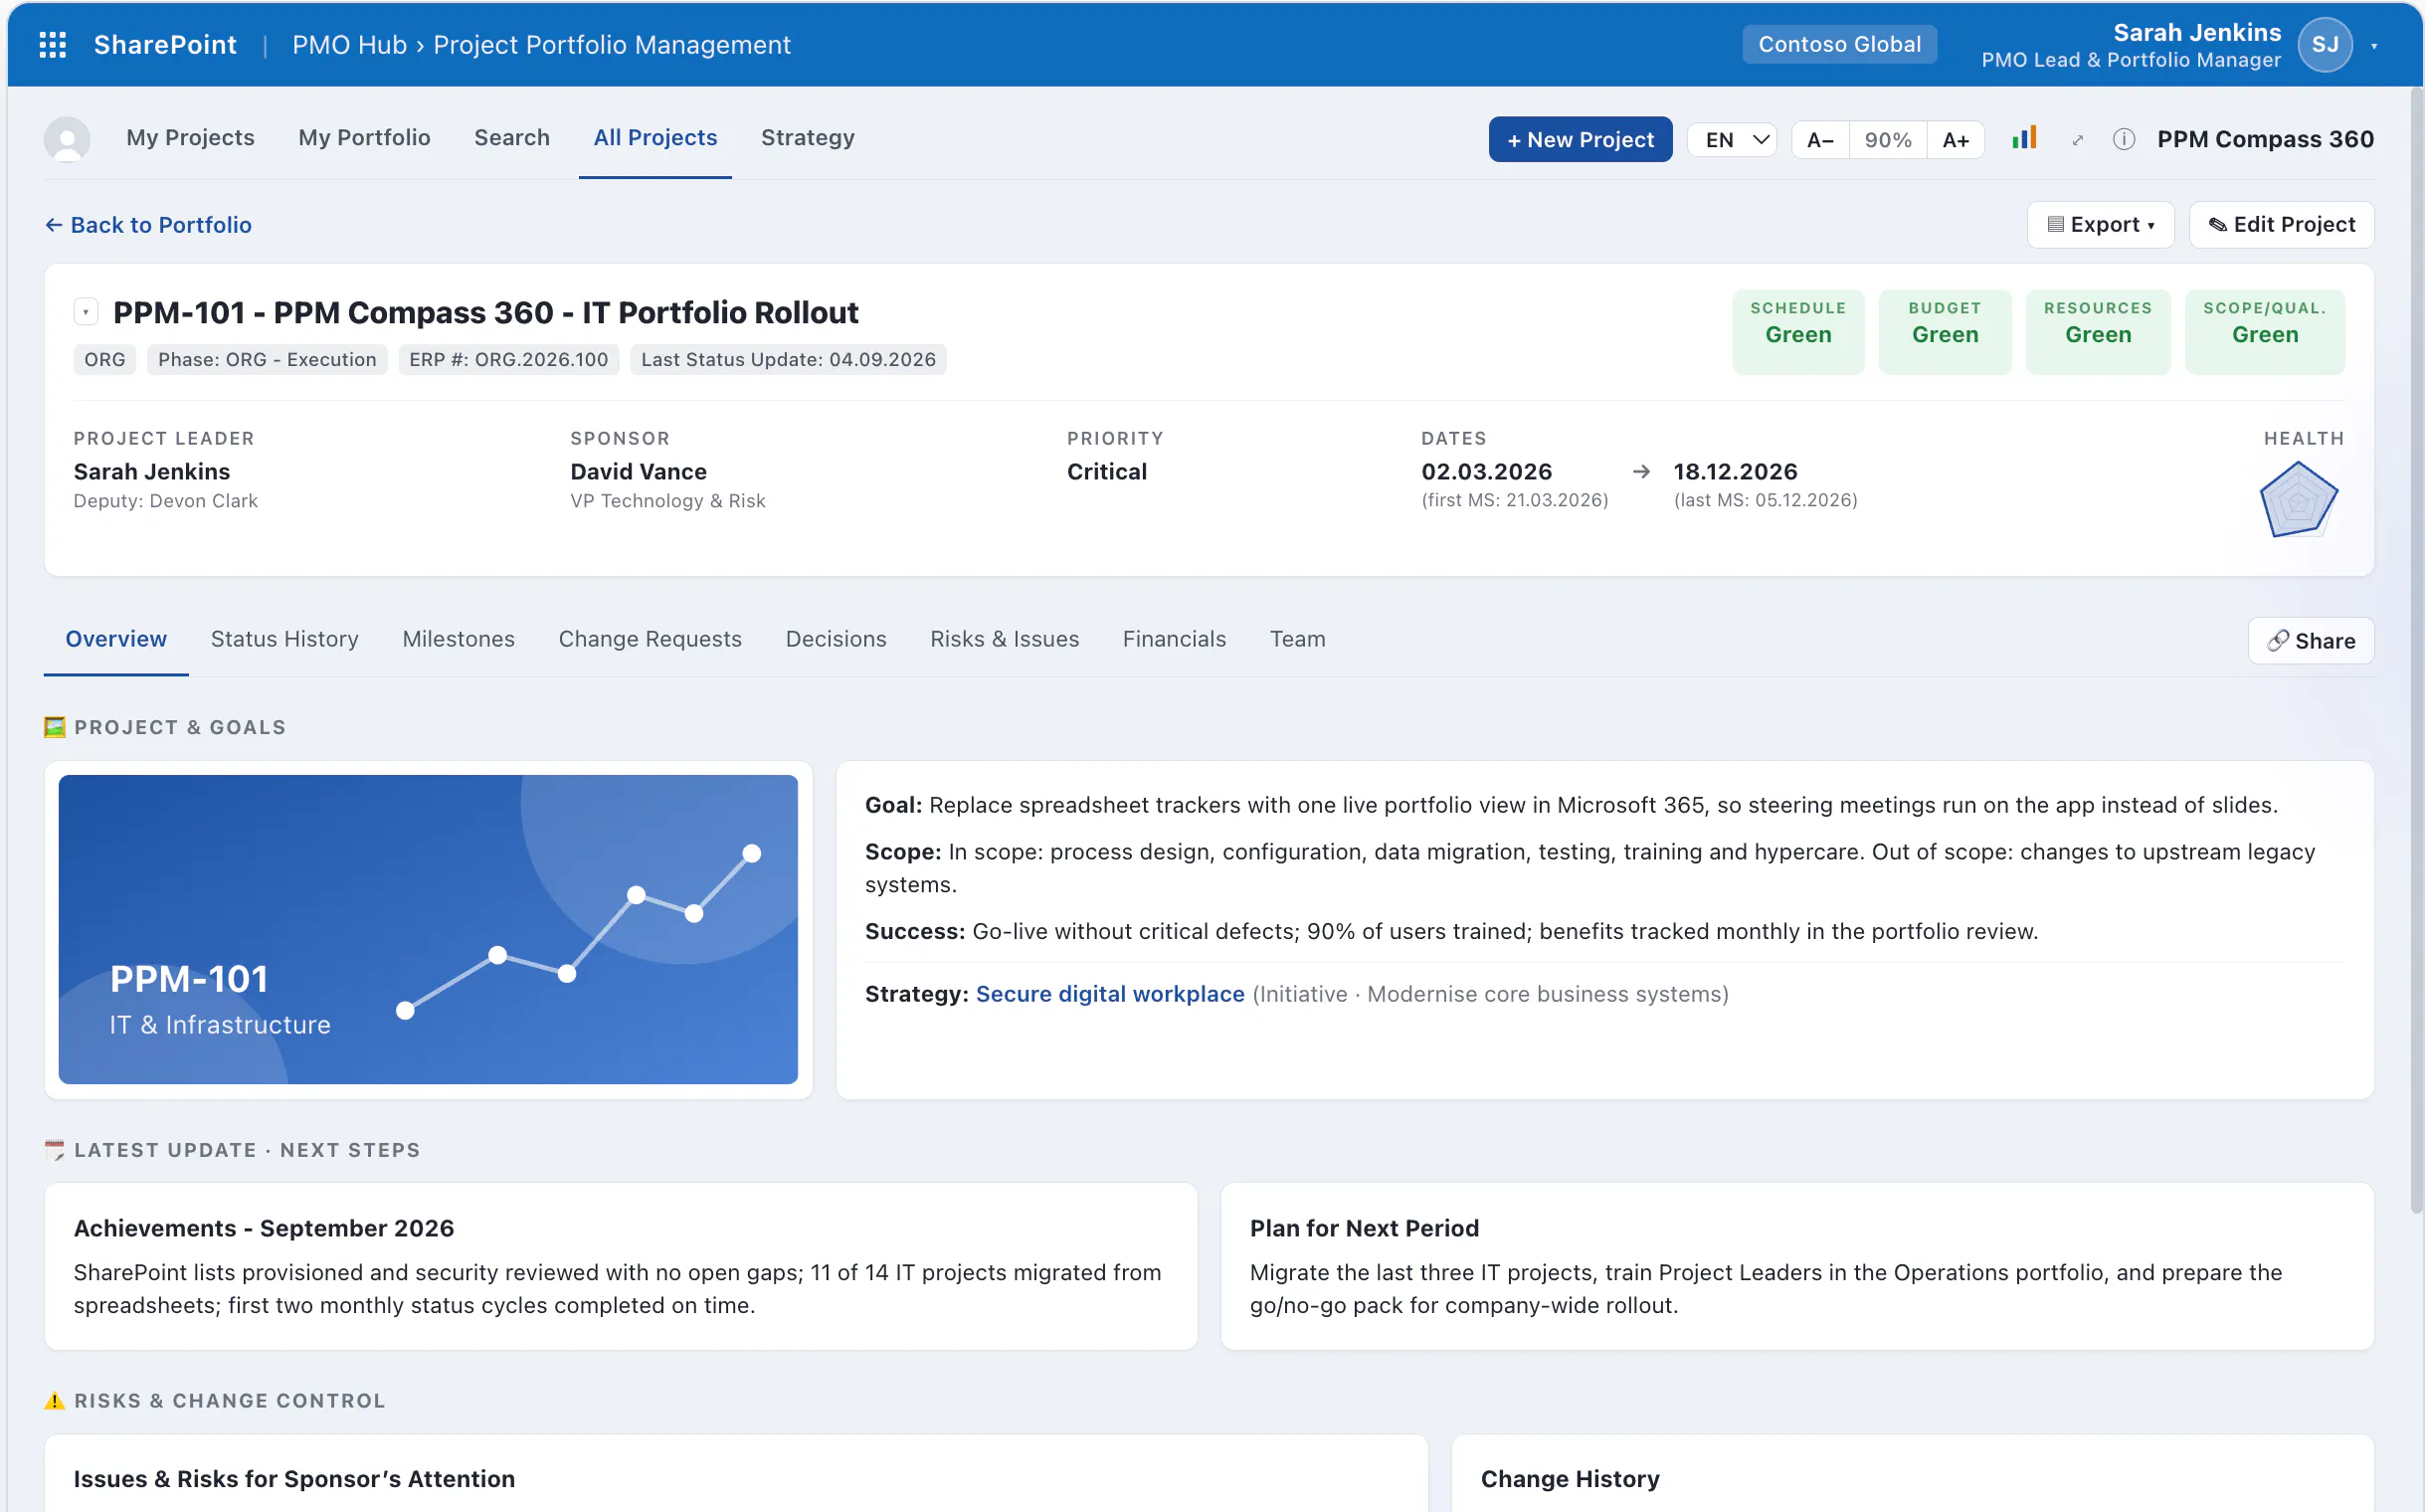Create a new project with + New Project
Image resolution: width=2425 pixels, height=1512 pixels.
(1580, 140)
